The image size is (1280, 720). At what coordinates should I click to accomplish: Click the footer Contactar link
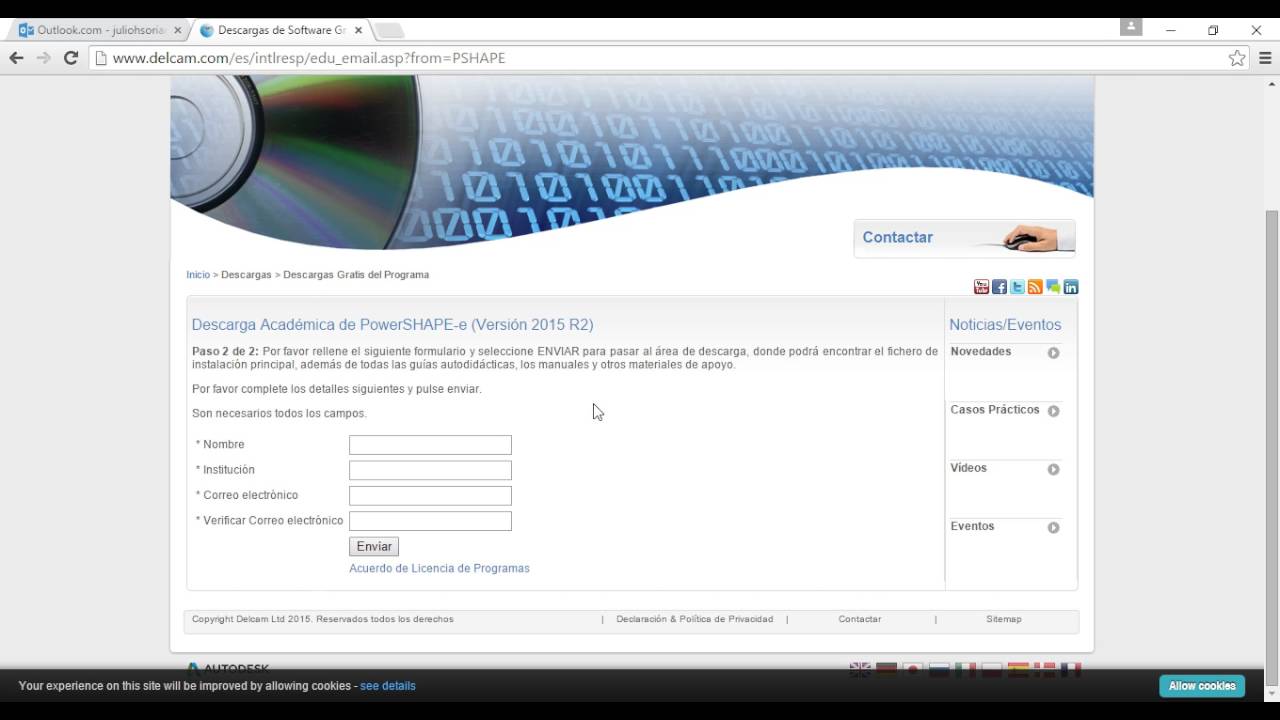860,619
